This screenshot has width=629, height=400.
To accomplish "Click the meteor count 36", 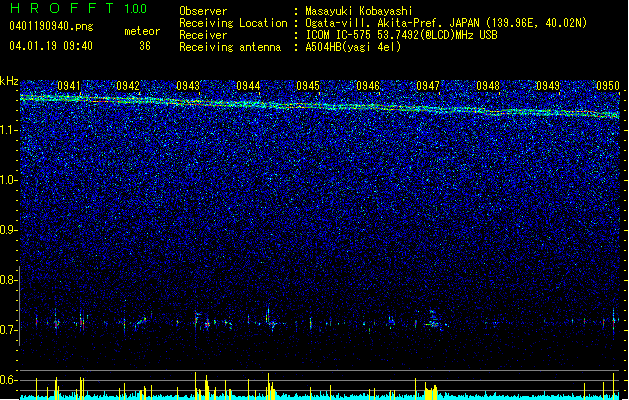I will coord(145,46).
